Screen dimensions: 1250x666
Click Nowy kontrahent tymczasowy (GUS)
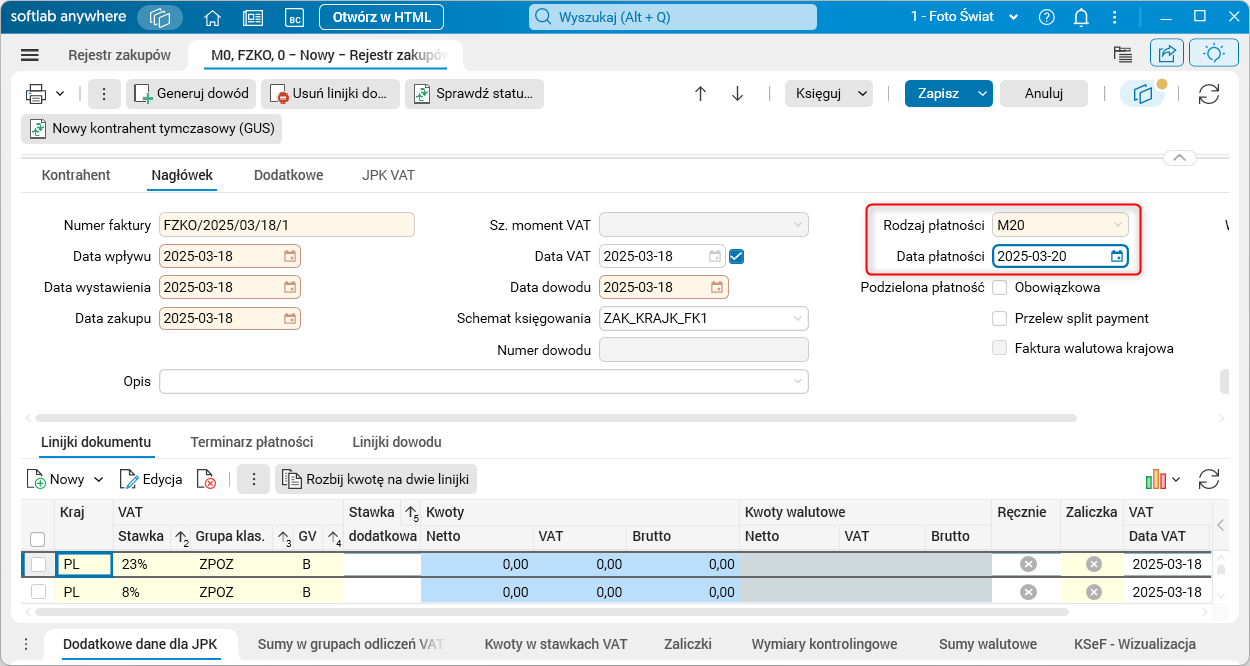(152, 128)
